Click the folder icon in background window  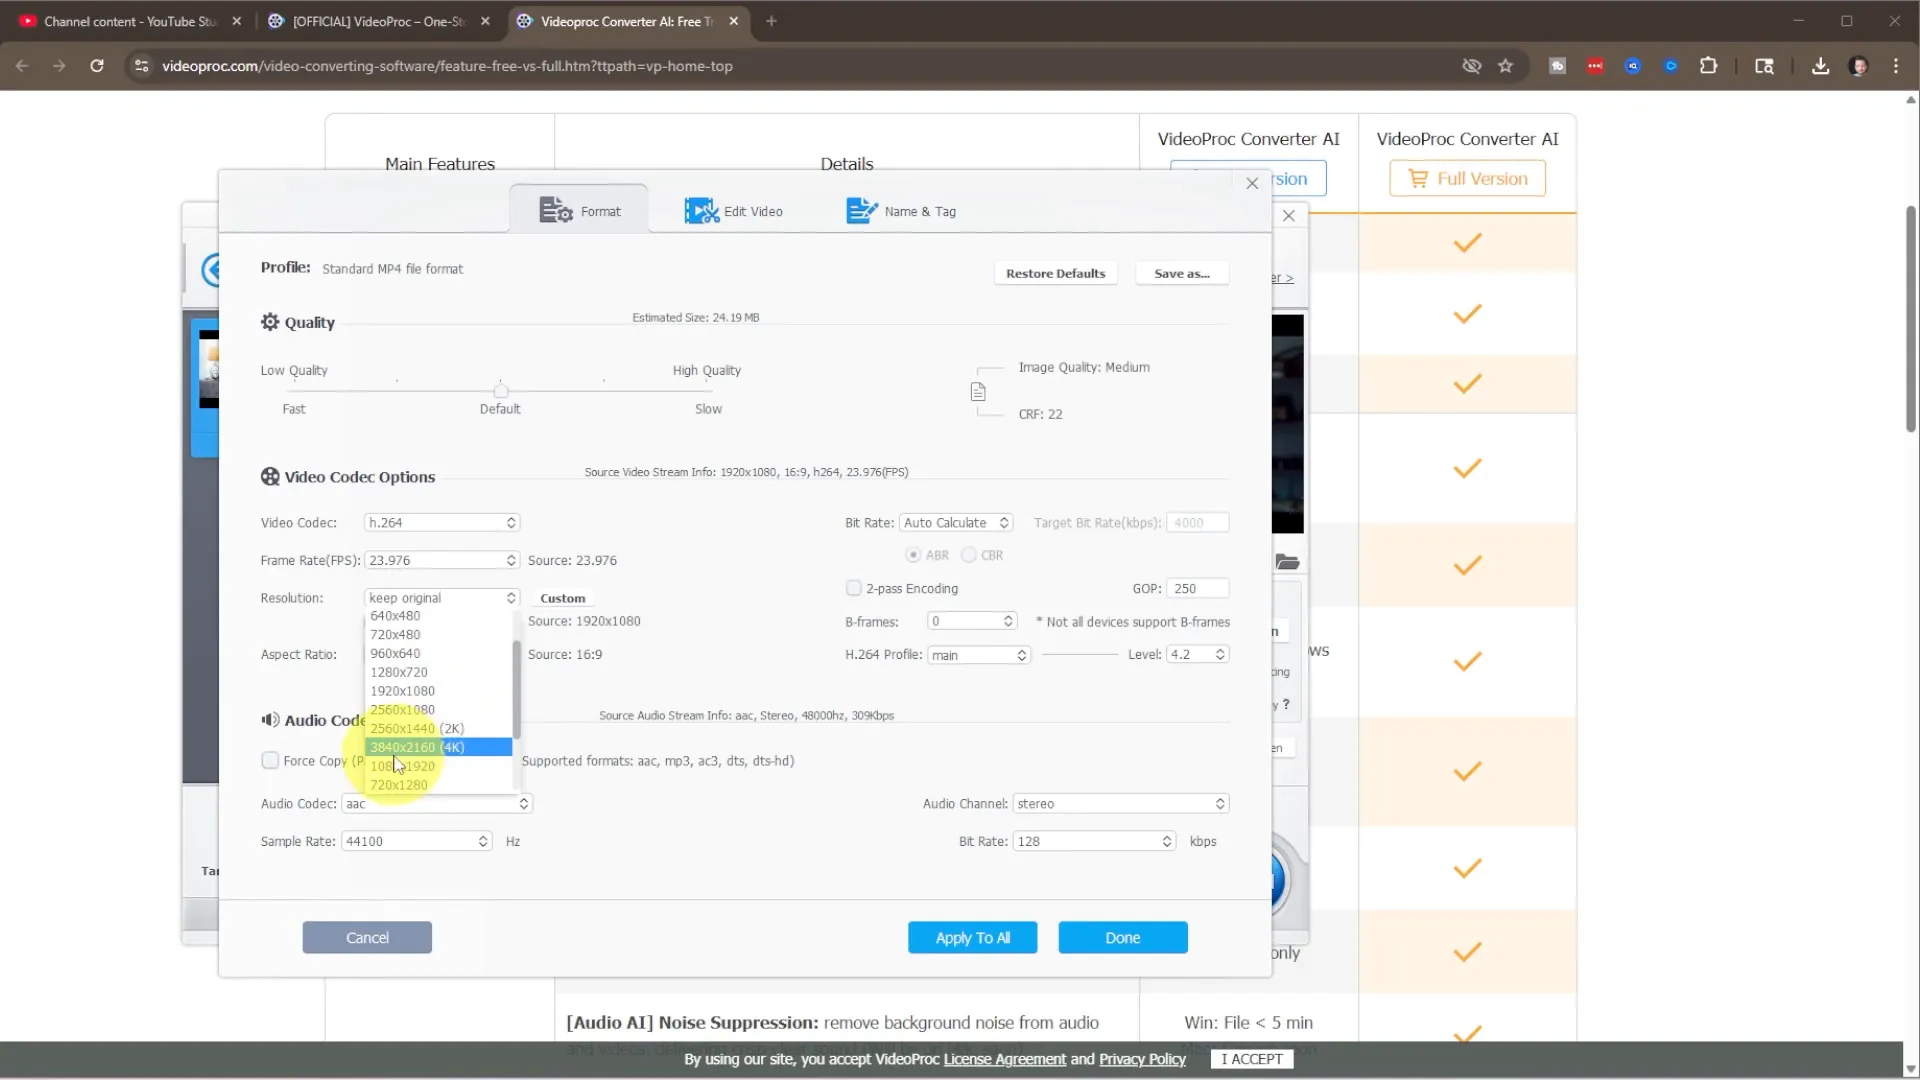[1287, 562]
